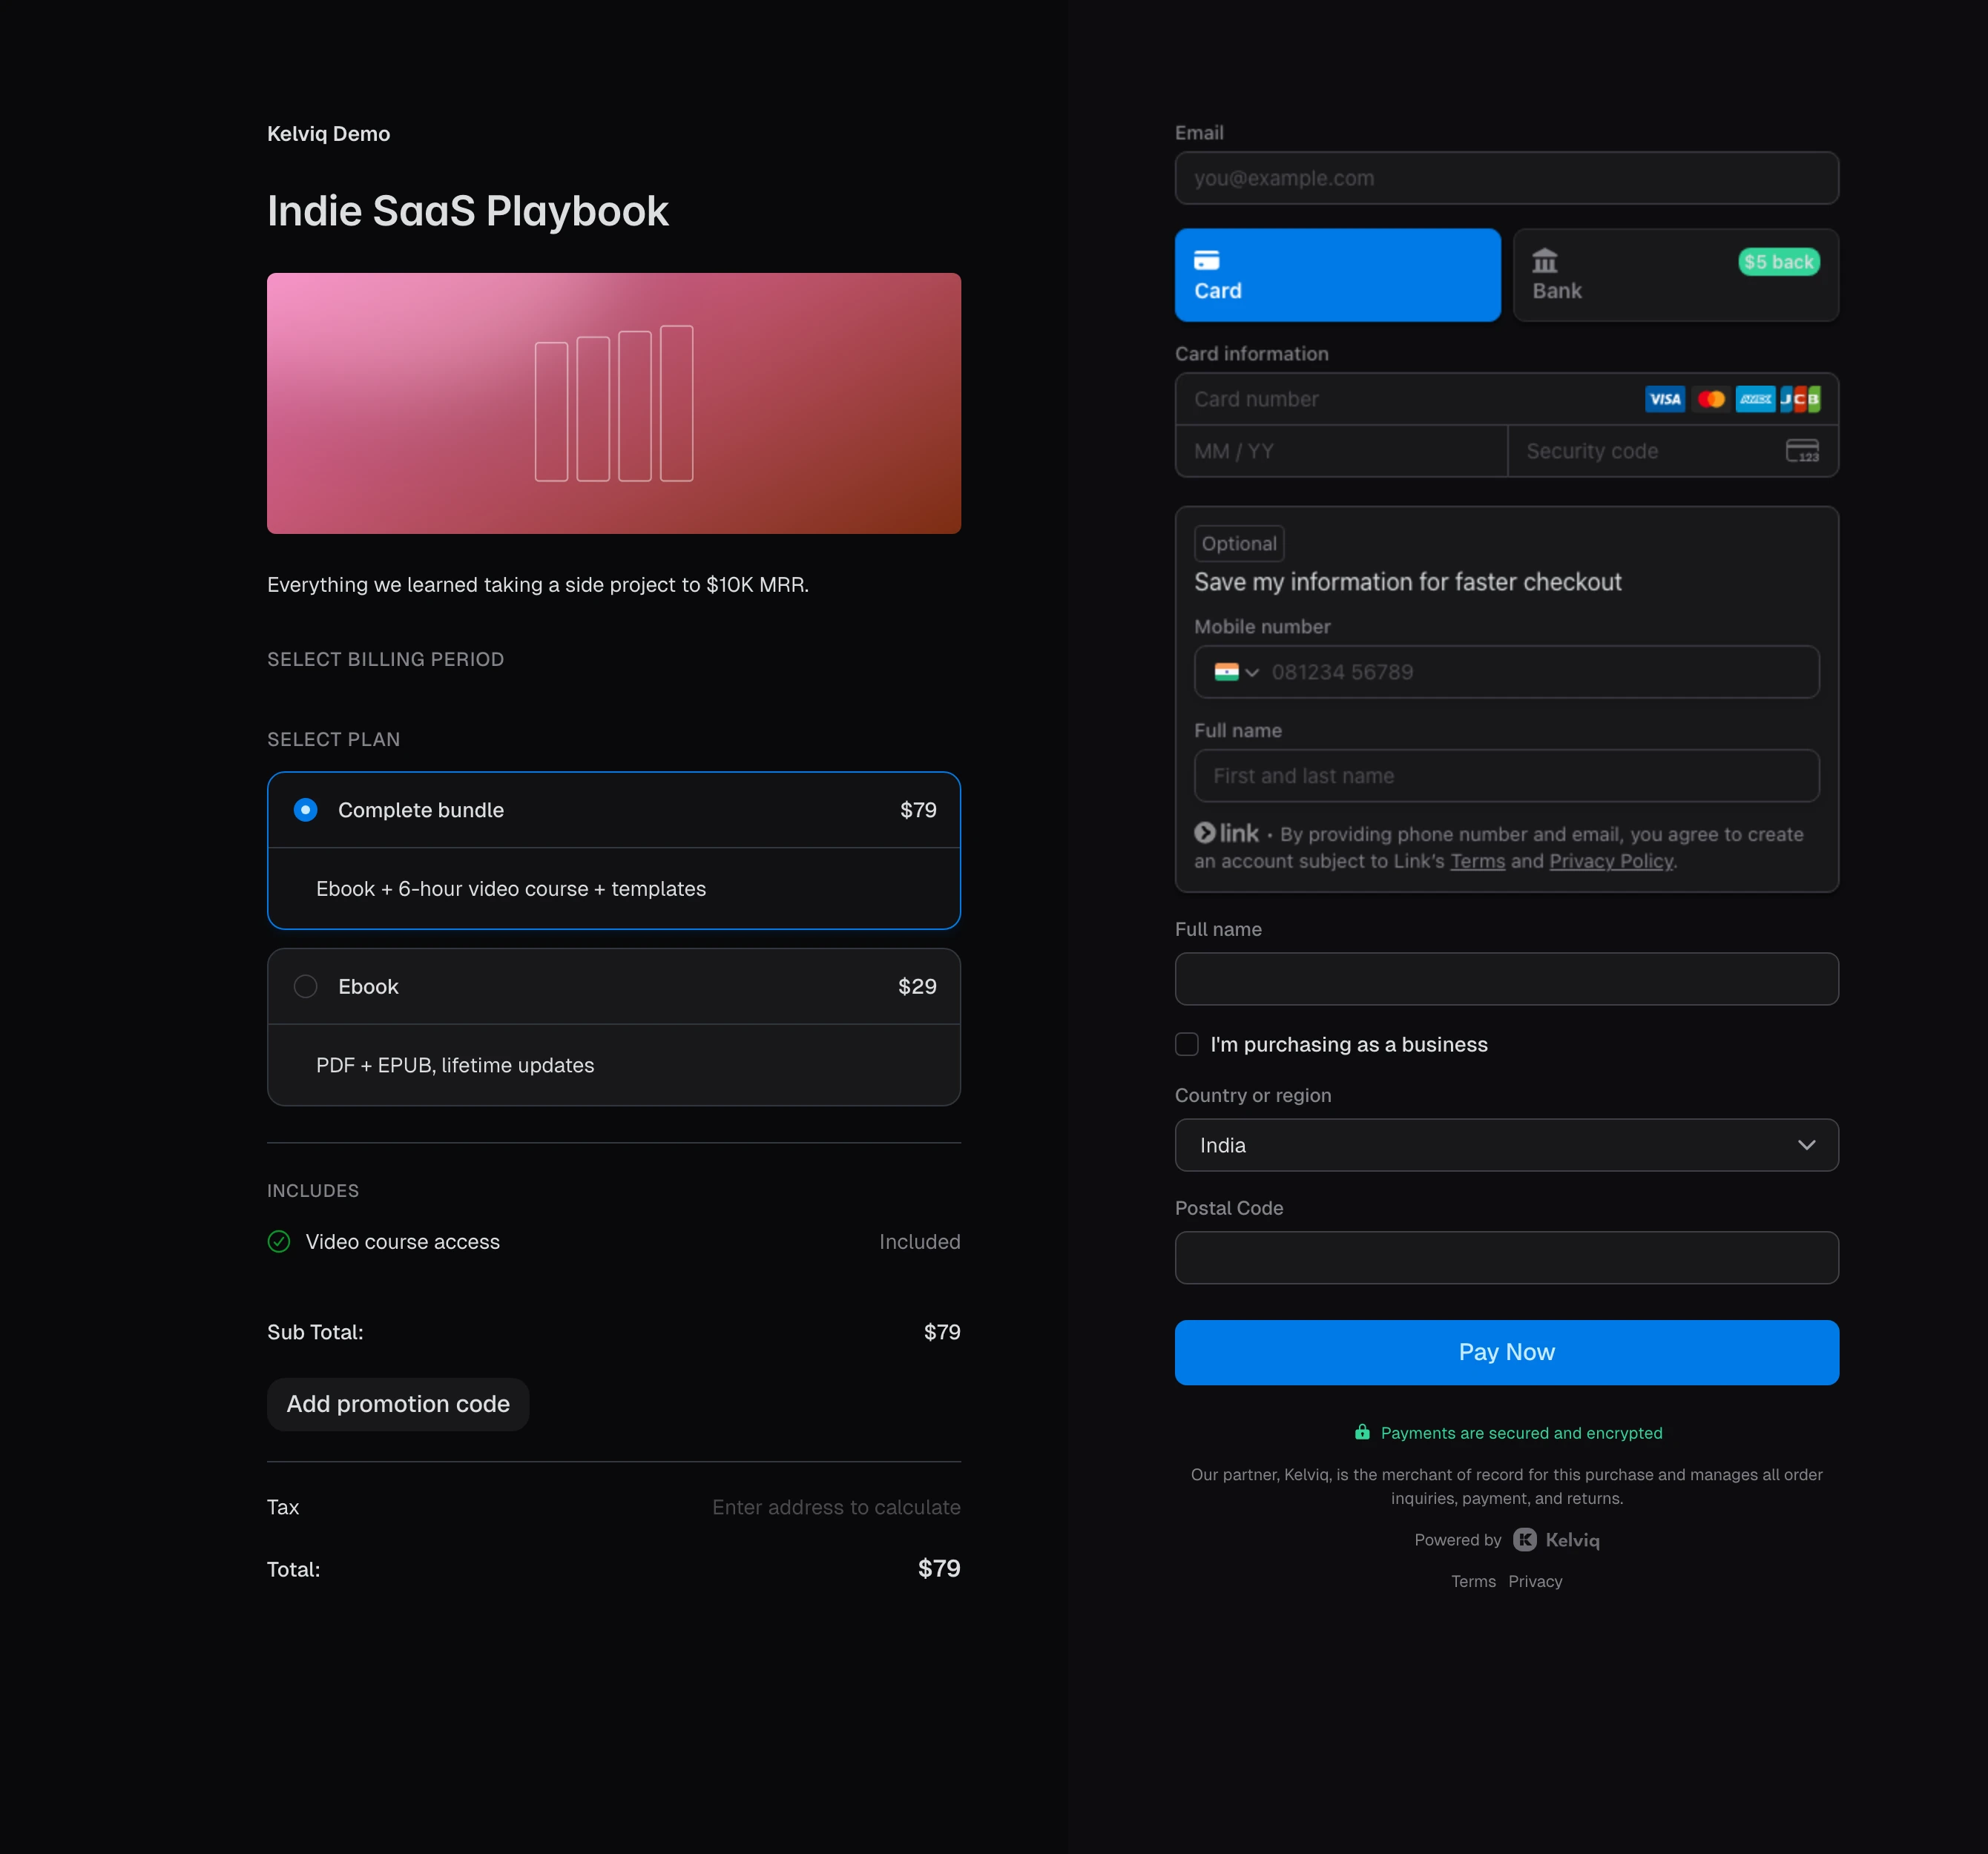Click the JCB card brand icon
This screenshot has height=1854, width=1988.
click(x=1800, y=399)
